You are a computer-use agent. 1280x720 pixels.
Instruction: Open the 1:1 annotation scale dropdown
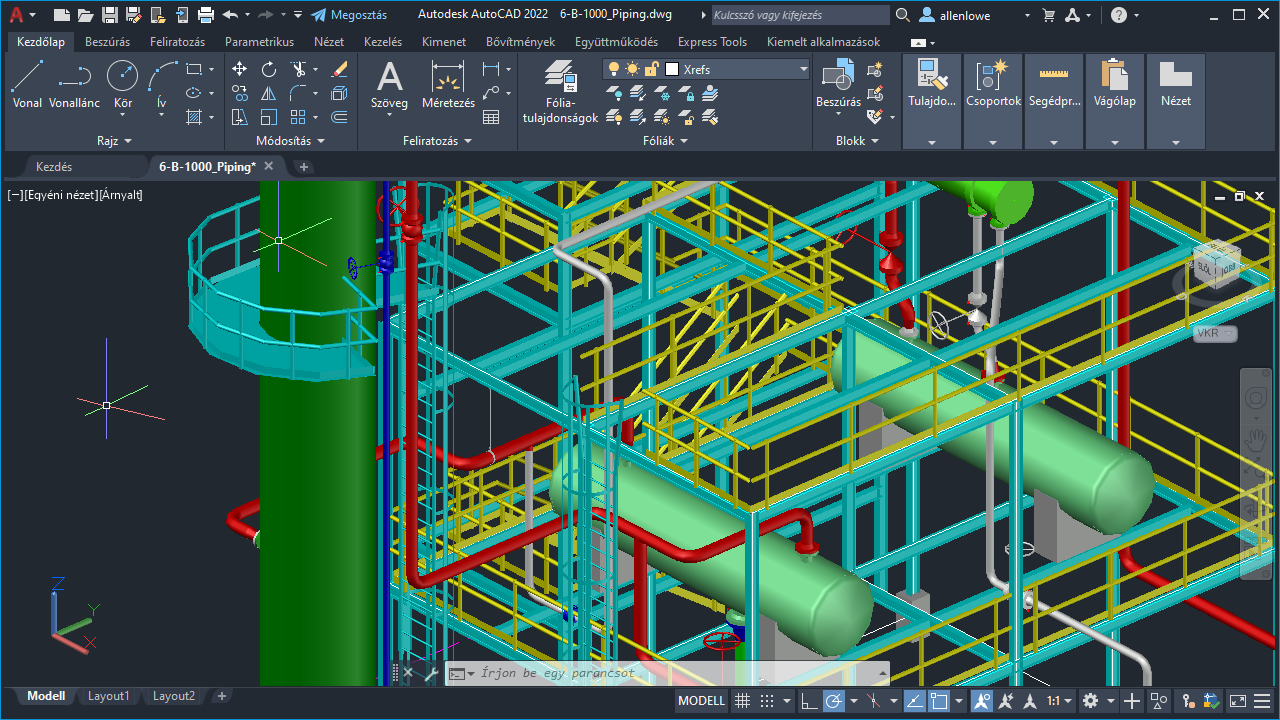1060,701
